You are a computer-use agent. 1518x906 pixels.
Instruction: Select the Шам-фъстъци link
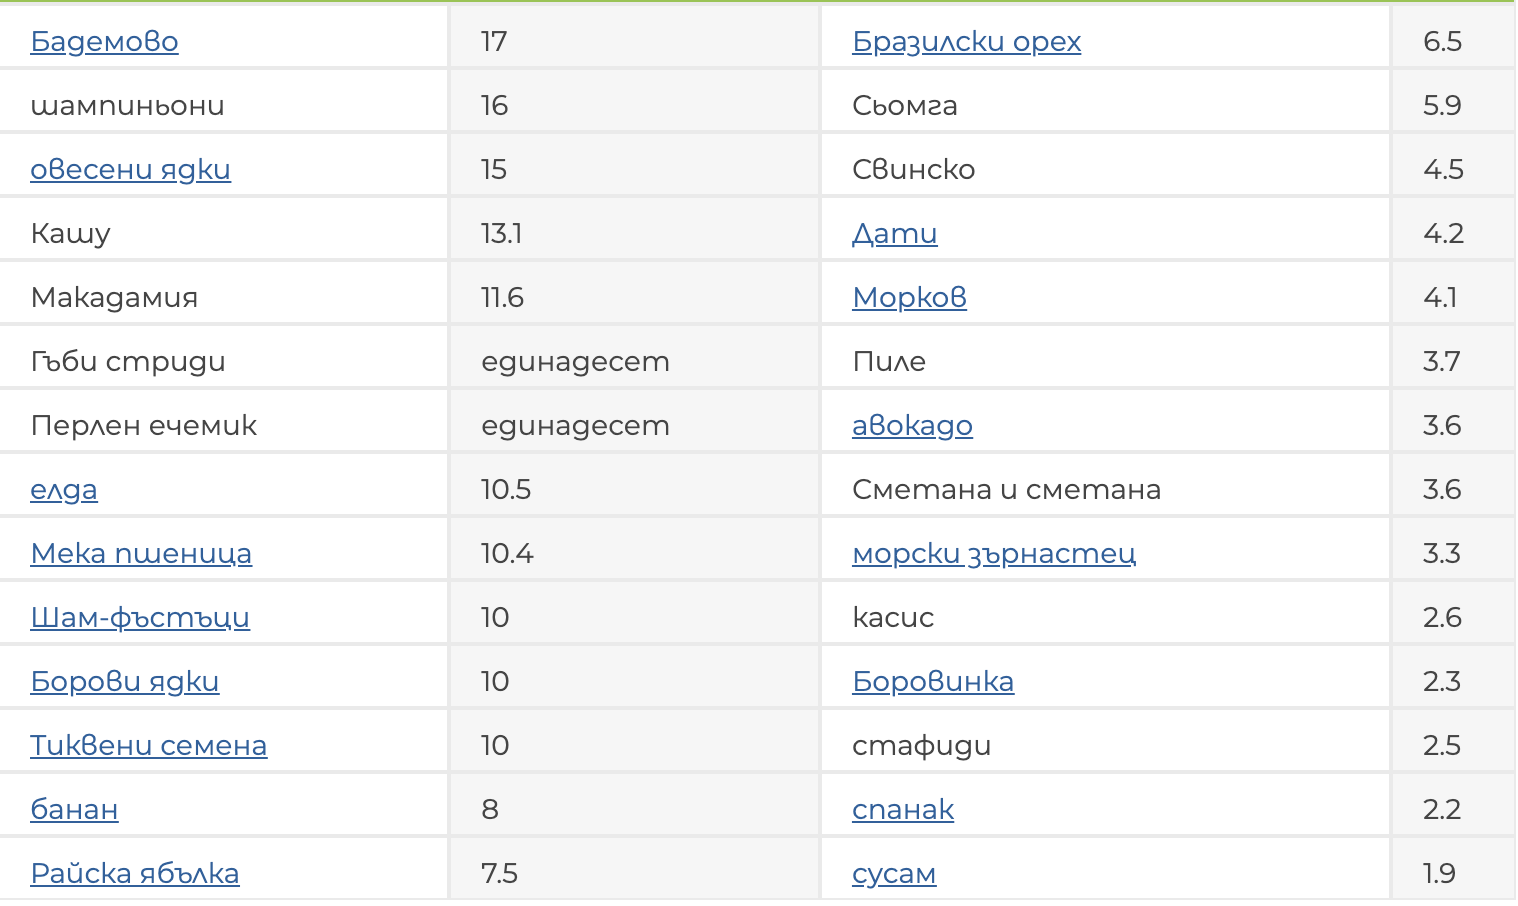pyautogui.click(x=140, y=617)
